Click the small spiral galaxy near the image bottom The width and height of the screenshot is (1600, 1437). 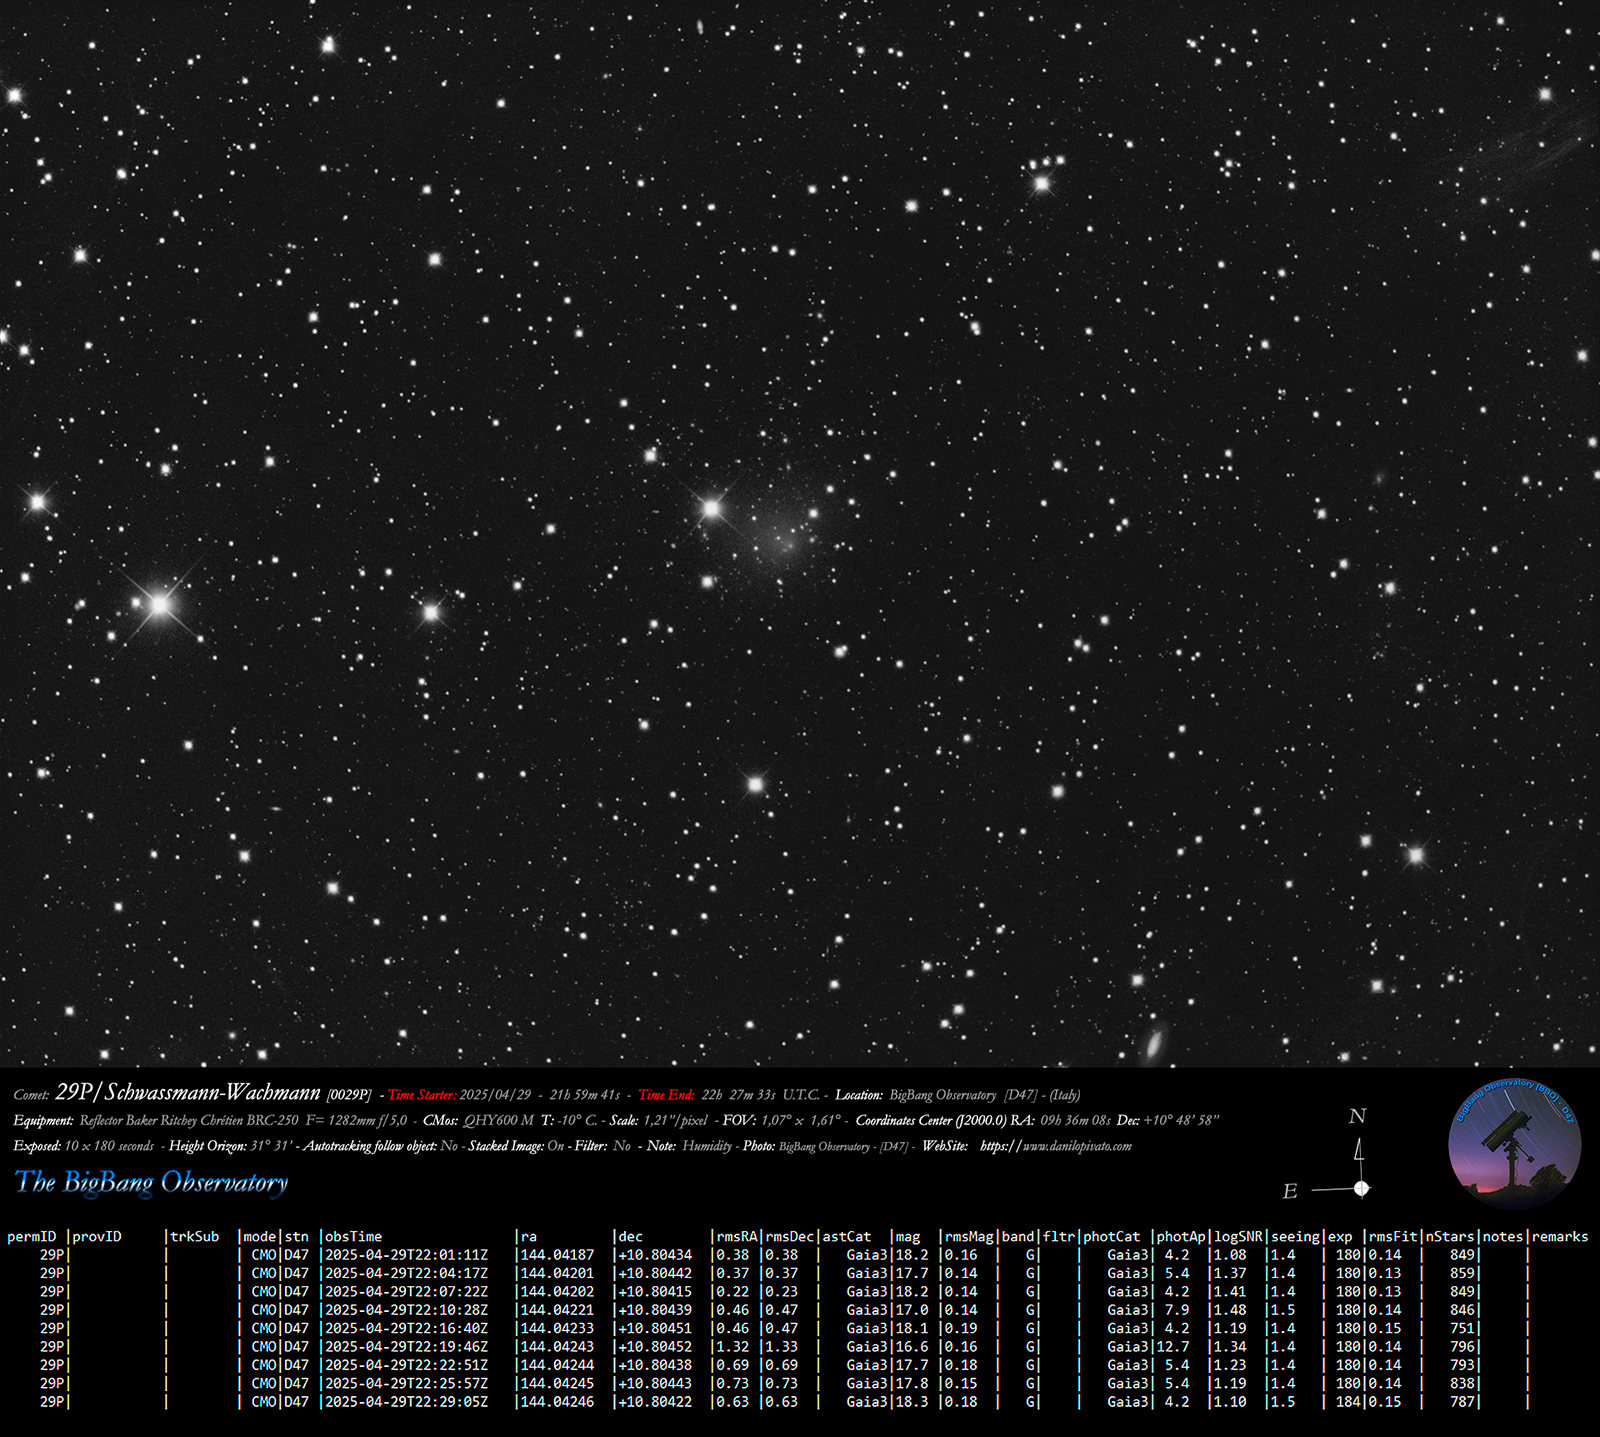click(x=1154, y=1044)
